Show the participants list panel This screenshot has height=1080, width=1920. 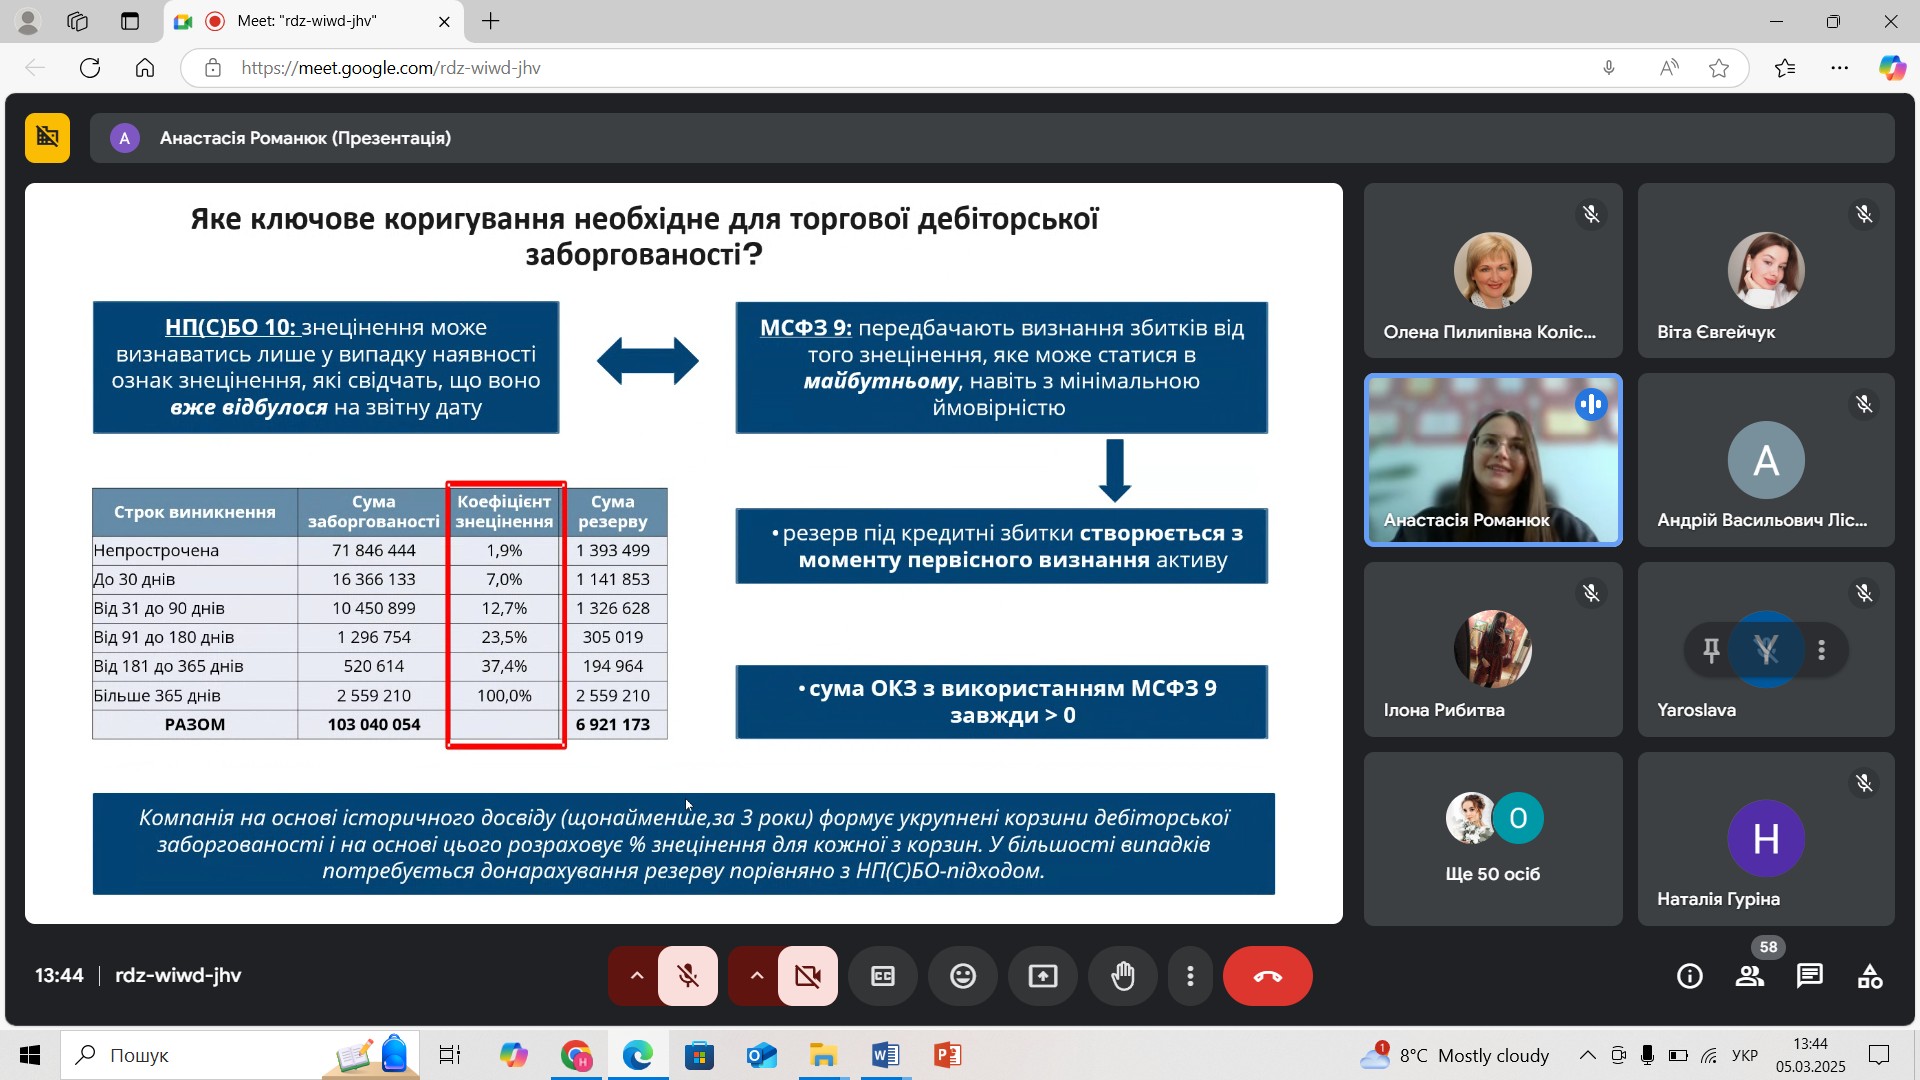pos(1750,976)
